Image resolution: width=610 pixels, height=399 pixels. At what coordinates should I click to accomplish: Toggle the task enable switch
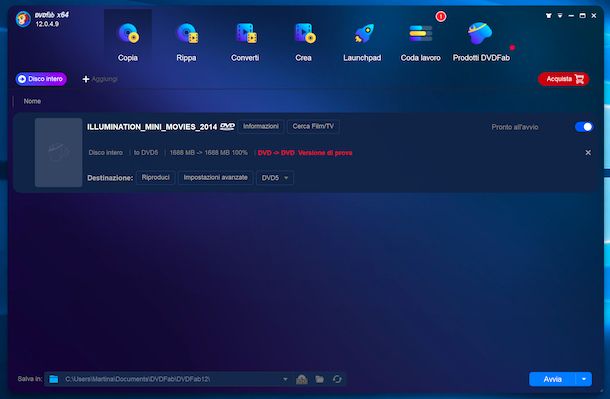pyautogui.click(x=584, y=127)
